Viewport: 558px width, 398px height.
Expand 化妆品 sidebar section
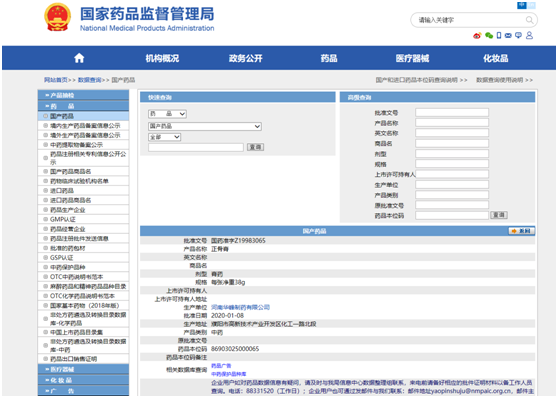tap(84, 380)
